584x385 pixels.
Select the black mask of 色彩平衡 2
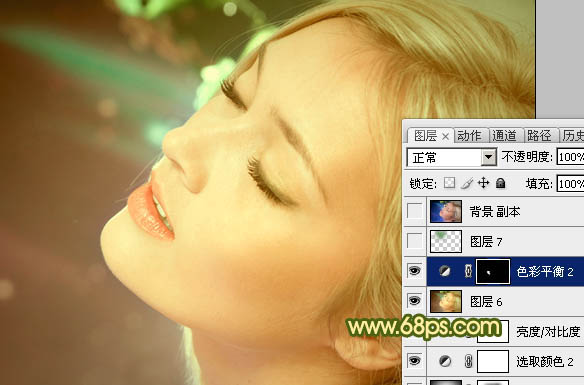pyautogui.click(x=493, y=272)
